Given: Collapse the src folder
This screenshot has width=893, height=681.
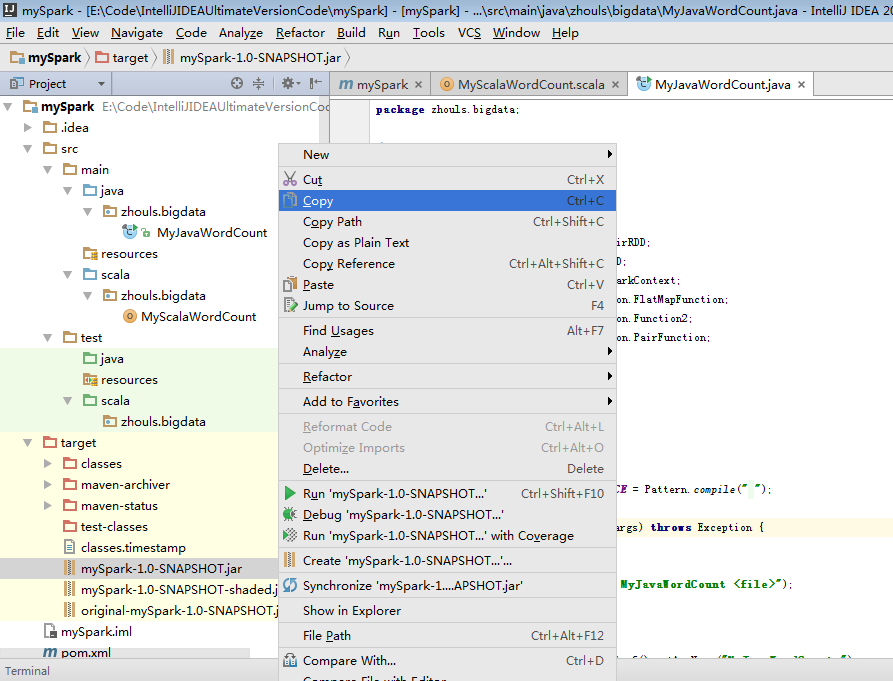Looking at the screenshot, I should tap(27, 149).
